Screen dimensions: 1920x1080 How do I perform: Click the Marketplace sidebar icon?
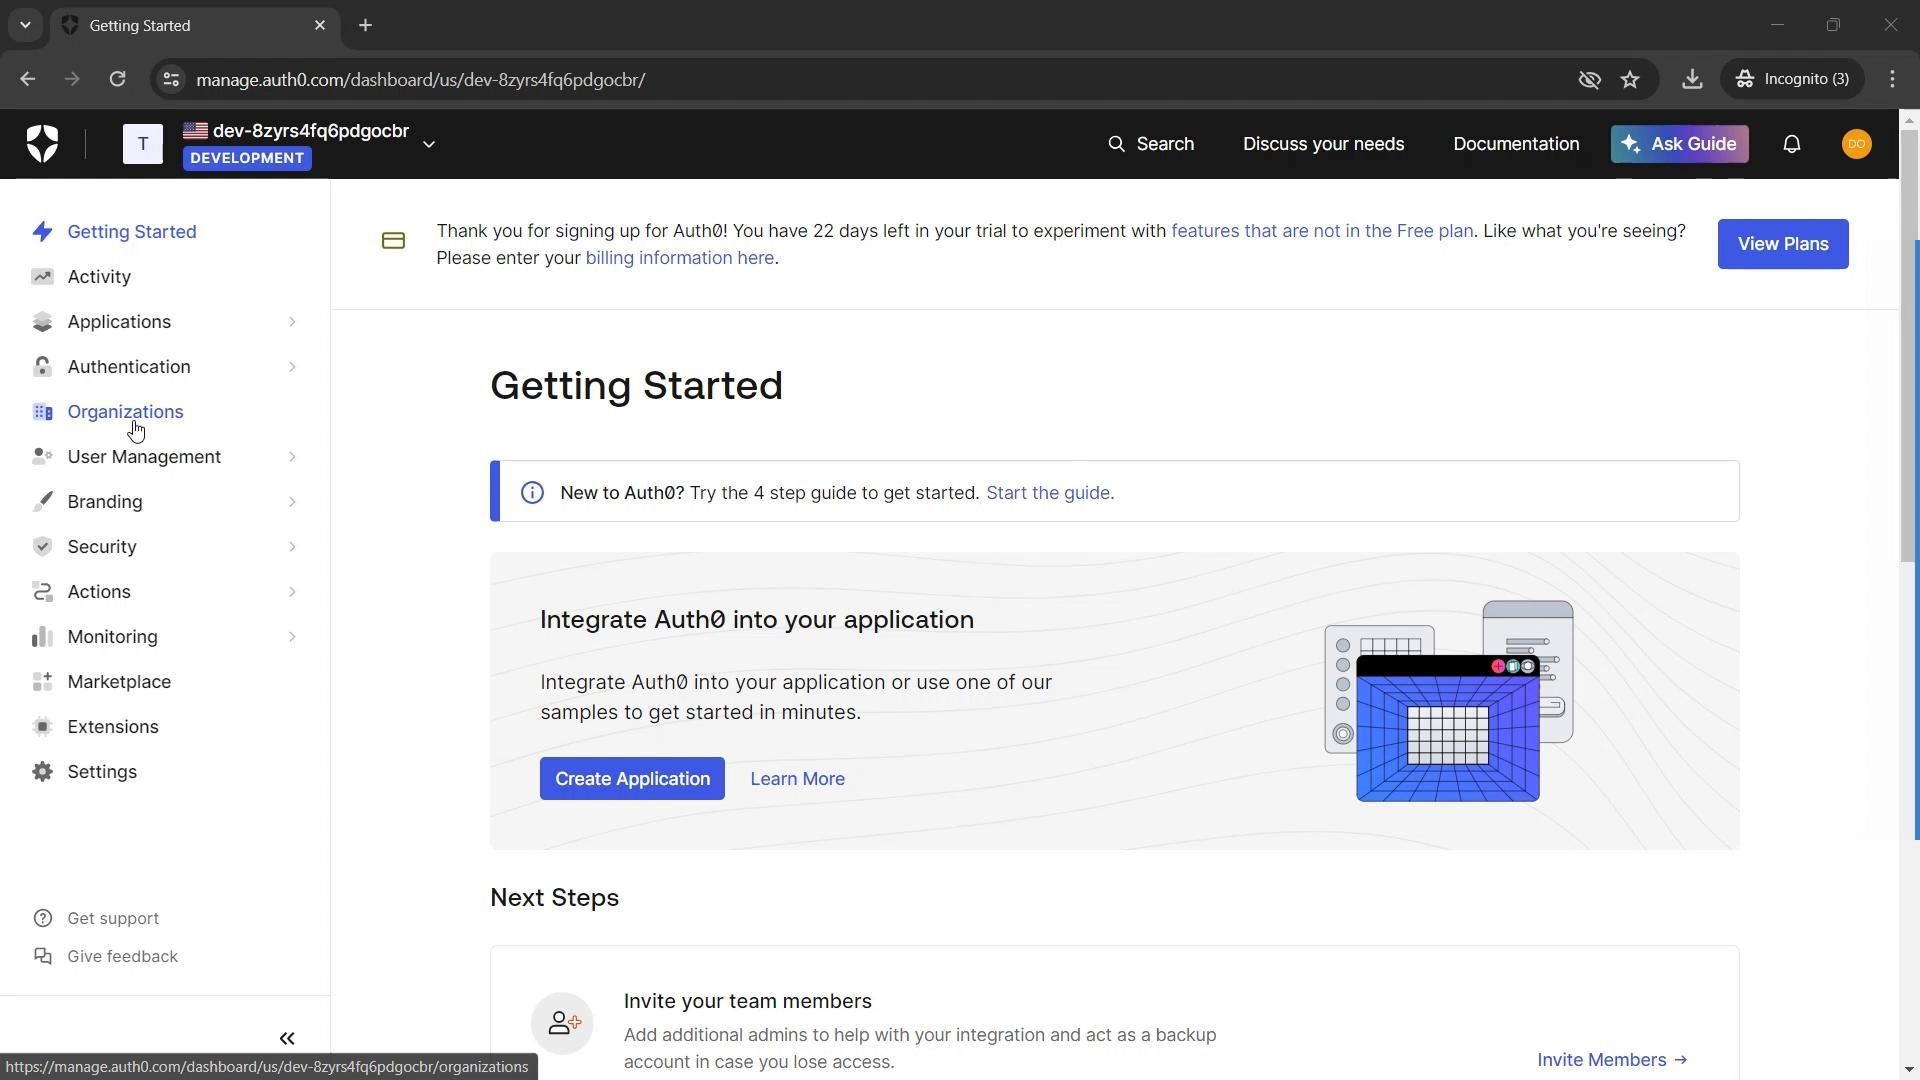pos(42,682)
